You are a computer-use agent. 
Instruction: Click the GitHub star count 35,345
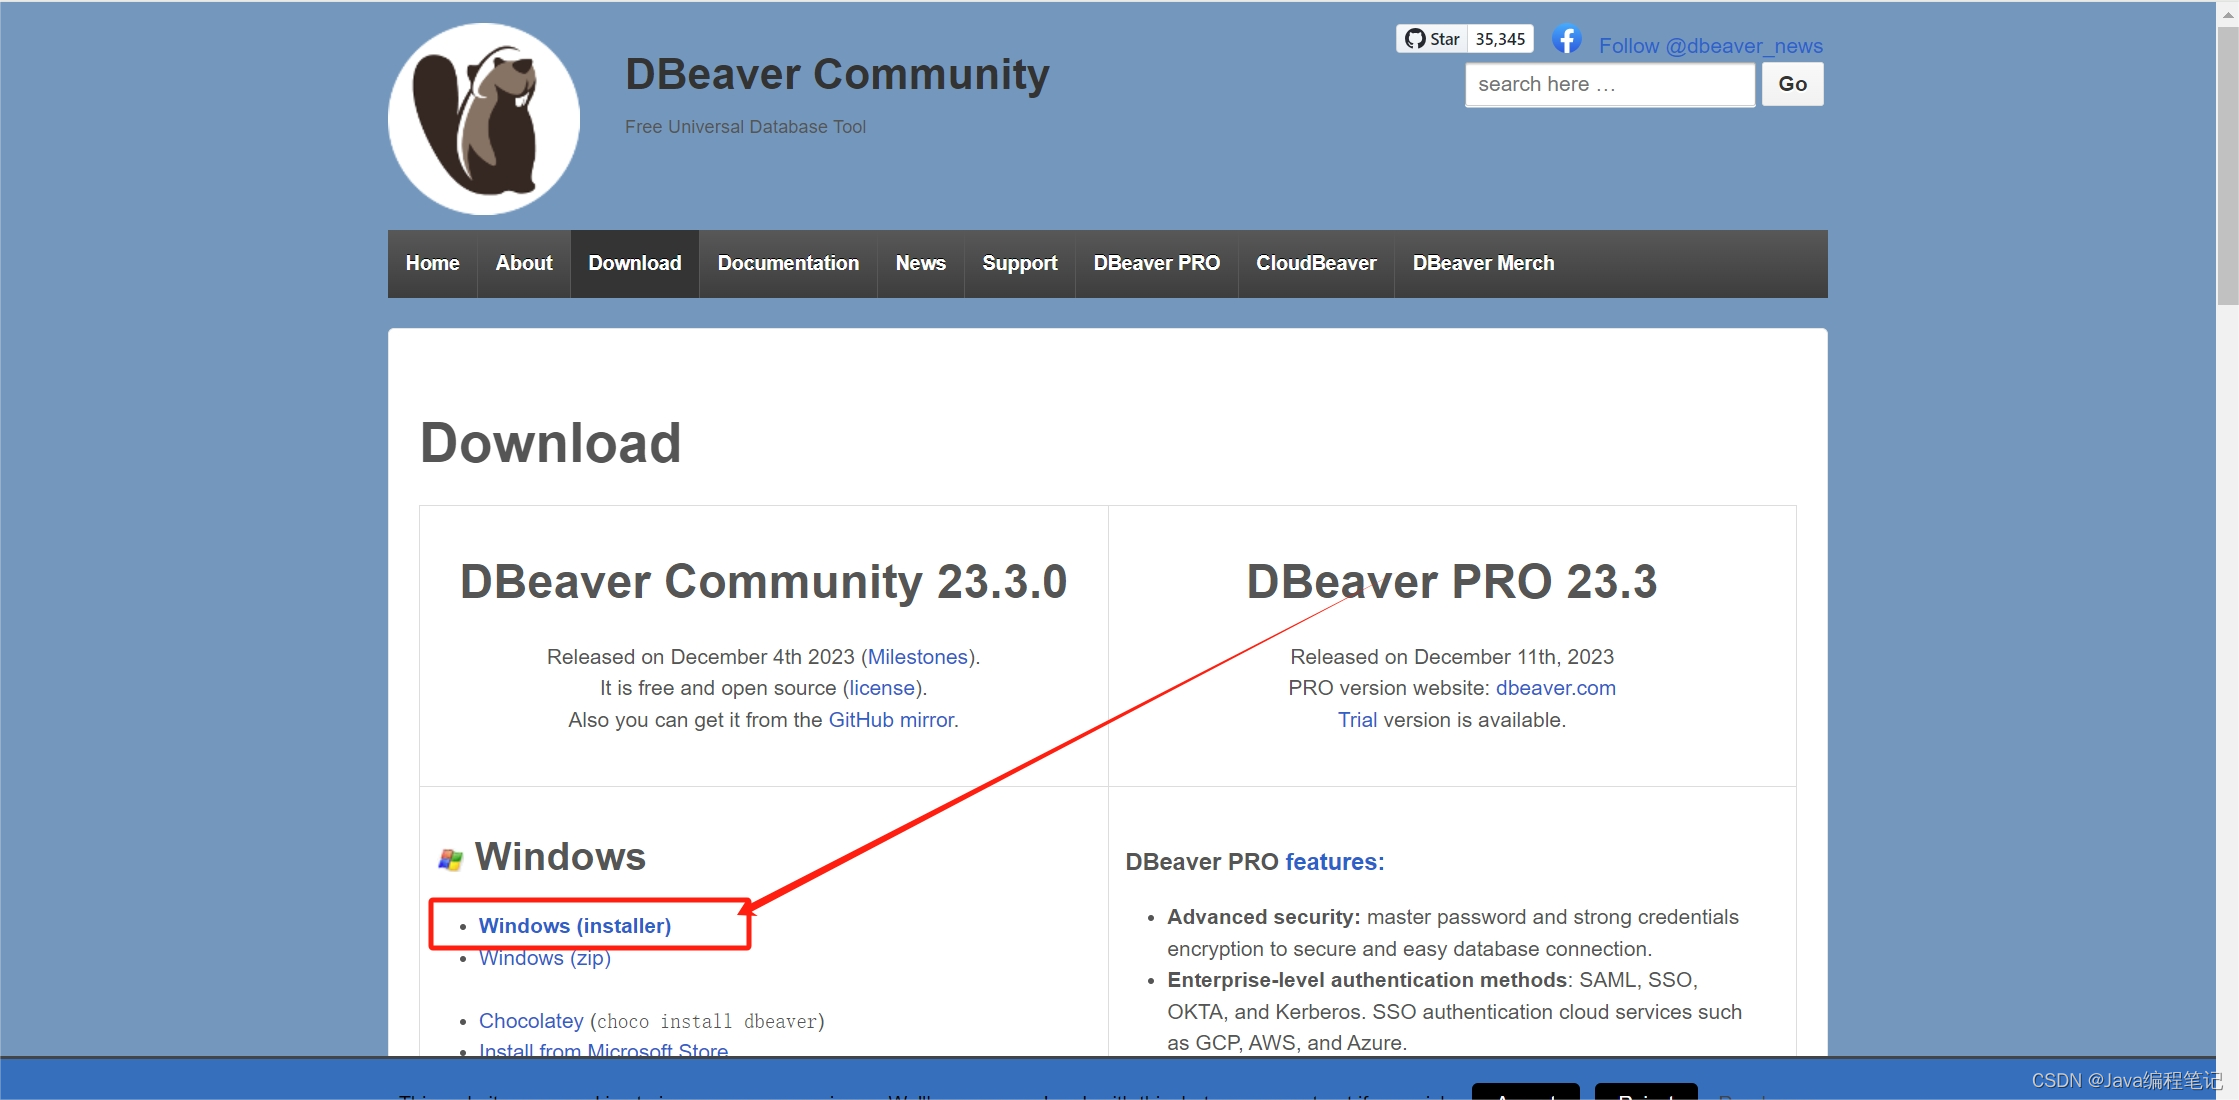pos(1500,39)
